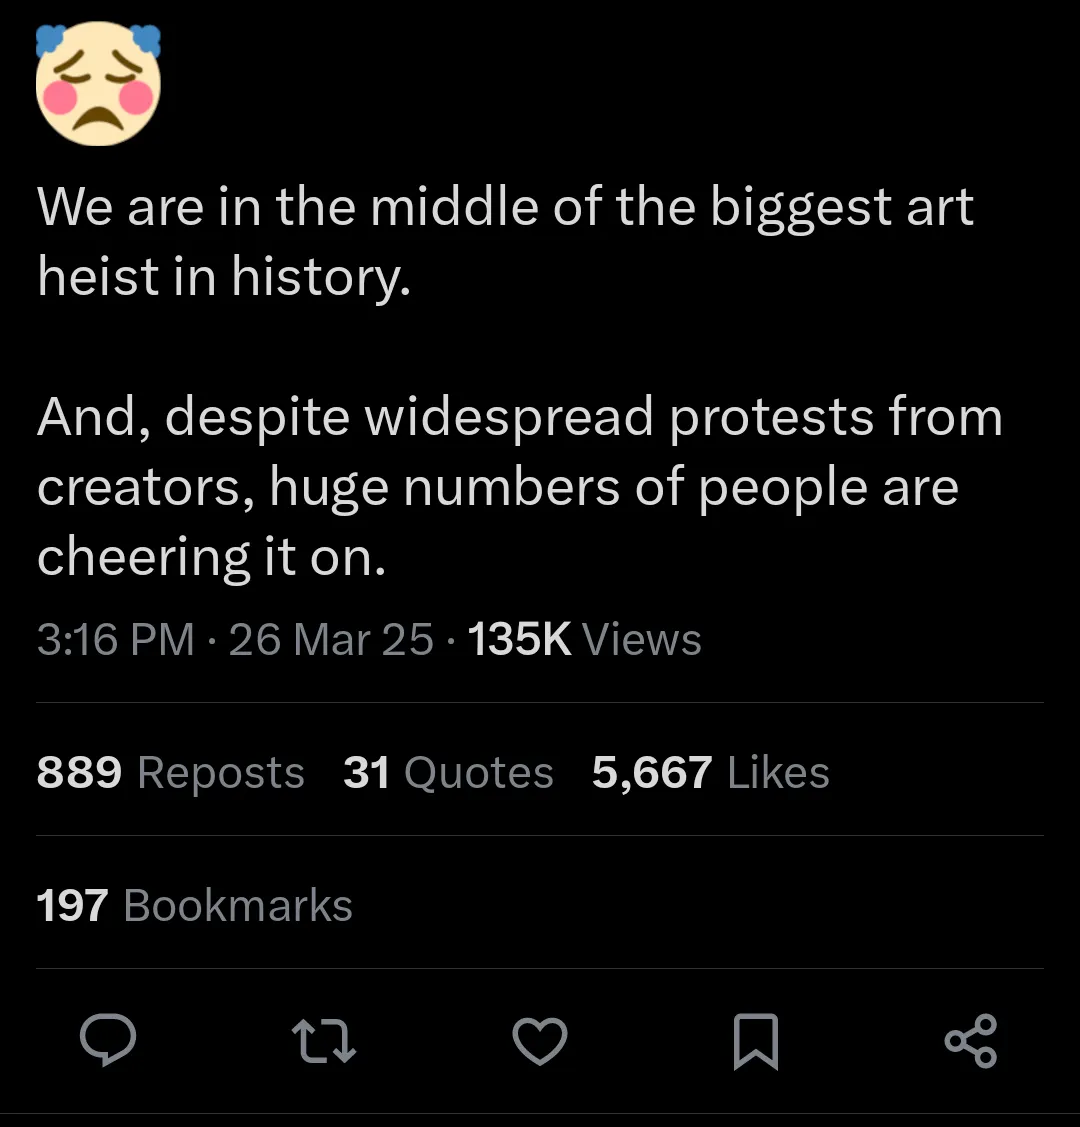
Task: Click the "cheering it on." text line
Action: [211, 557]
